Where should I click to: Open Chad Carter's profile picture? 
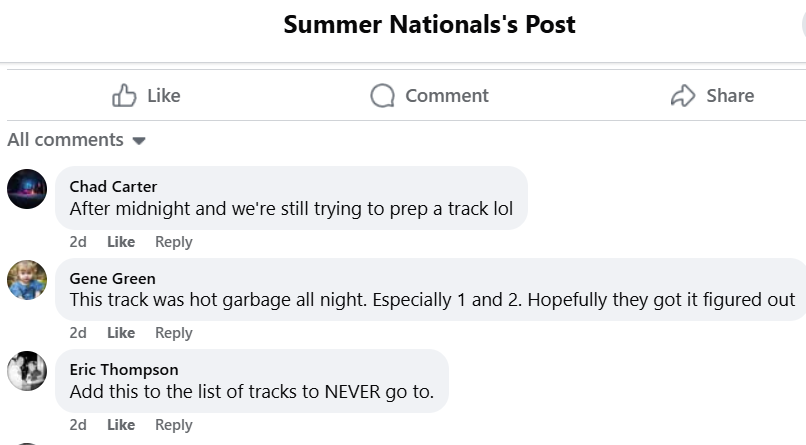27,188
